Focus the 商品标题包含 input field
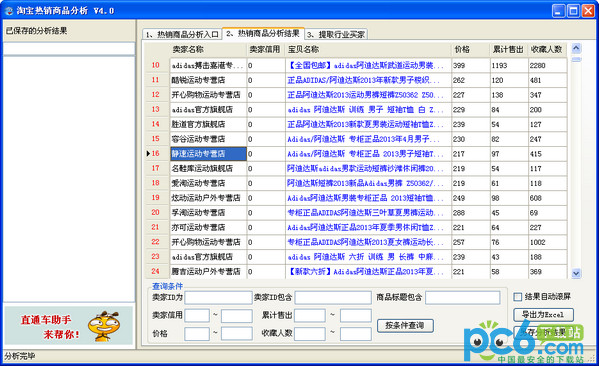The image size is (599, 366). click(463, 297)
